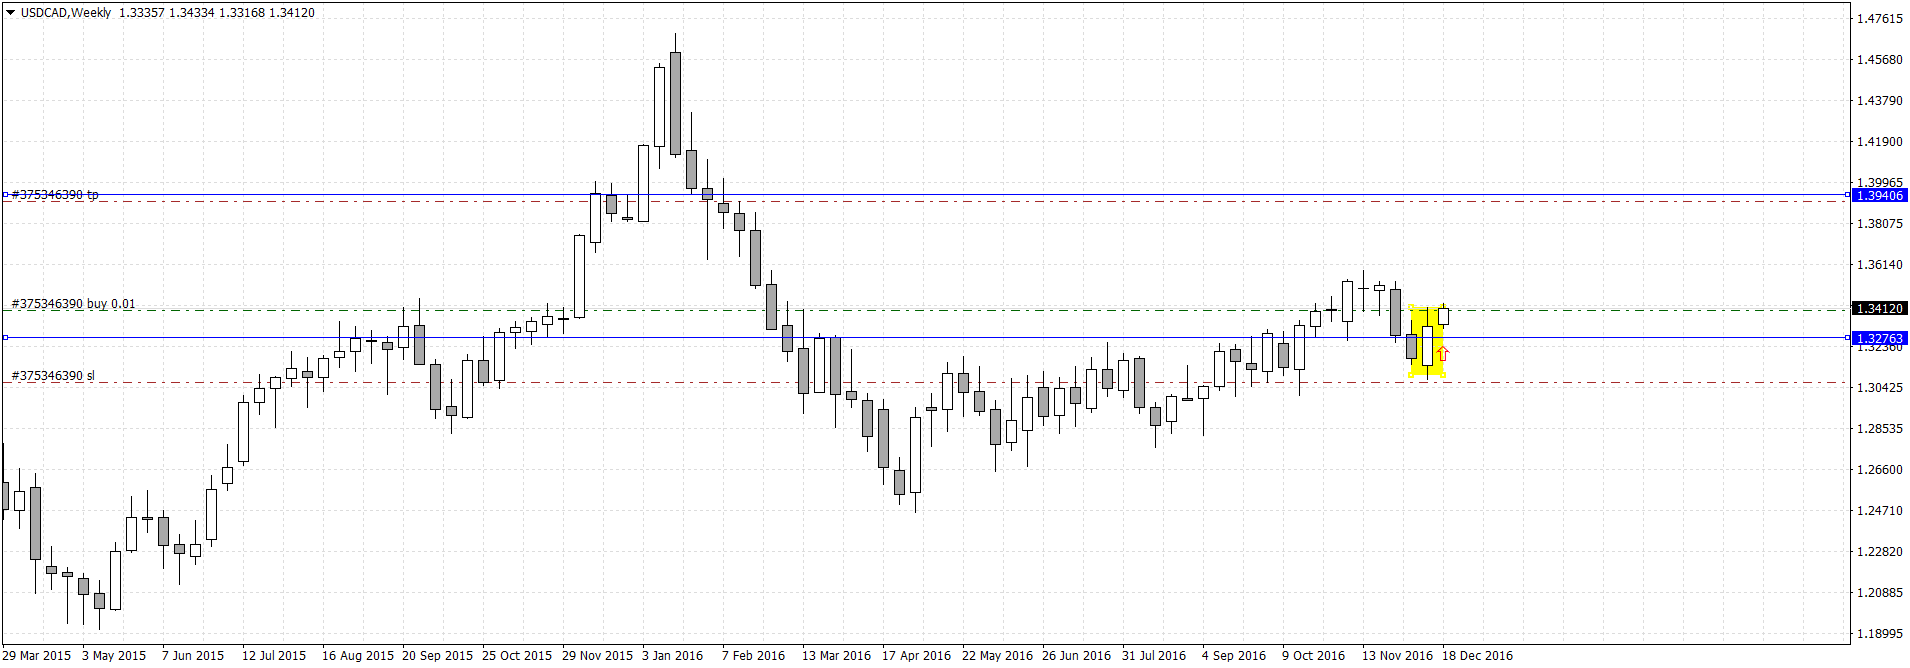Click the 1.28535 price axis label

tap(1880, 428)
